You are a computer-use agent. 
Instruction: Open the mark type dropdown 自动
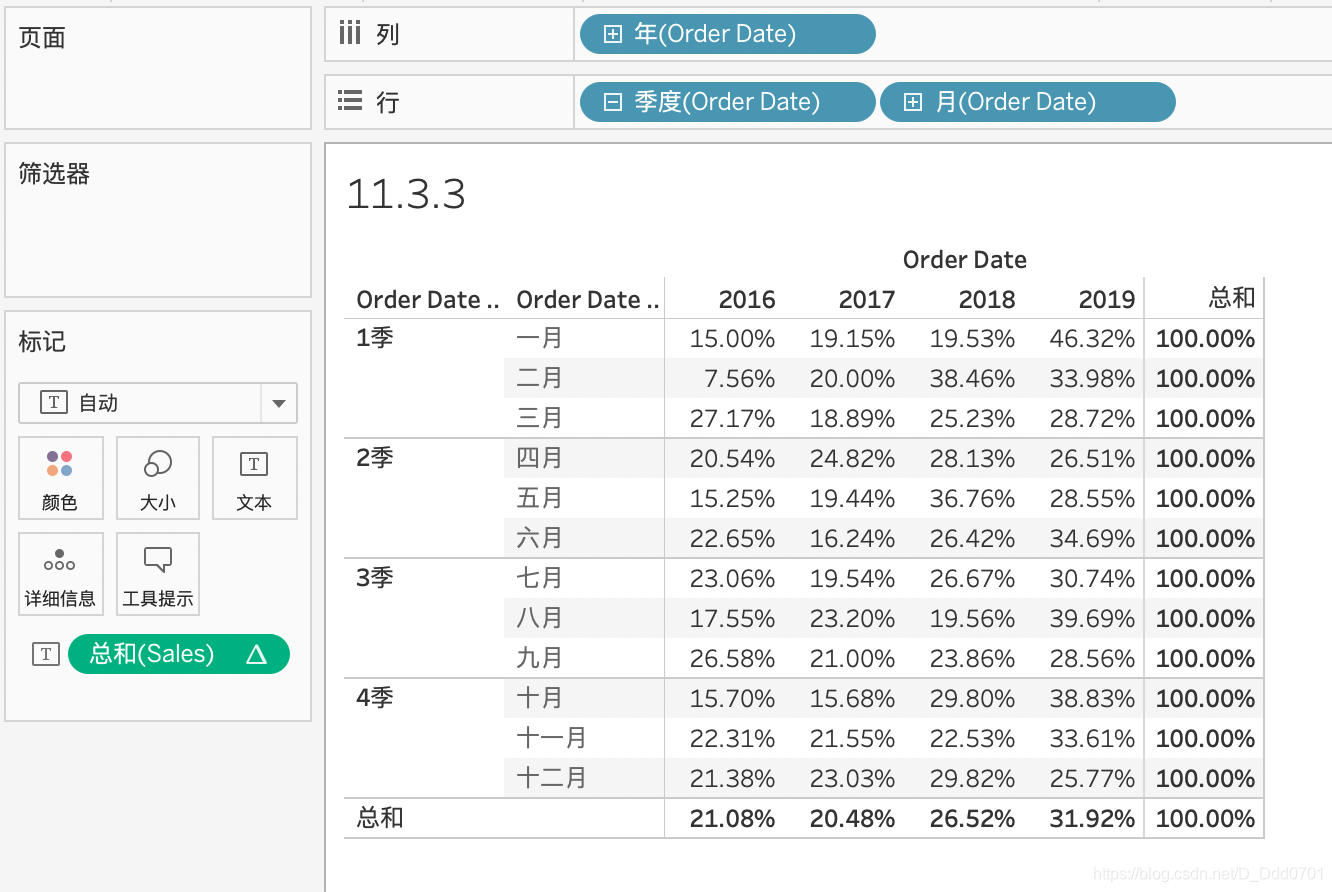point(158,403)
